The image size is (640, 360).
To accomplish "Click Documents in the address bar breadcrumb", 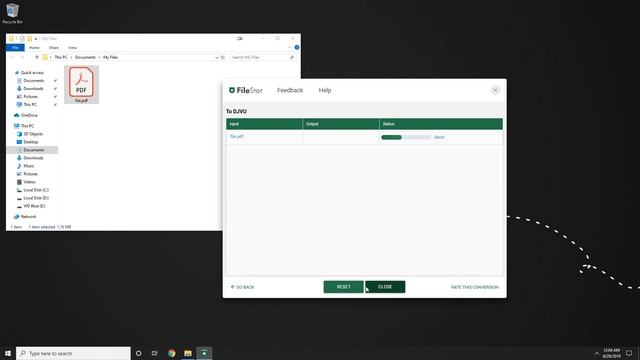I will tap(85, 57).
